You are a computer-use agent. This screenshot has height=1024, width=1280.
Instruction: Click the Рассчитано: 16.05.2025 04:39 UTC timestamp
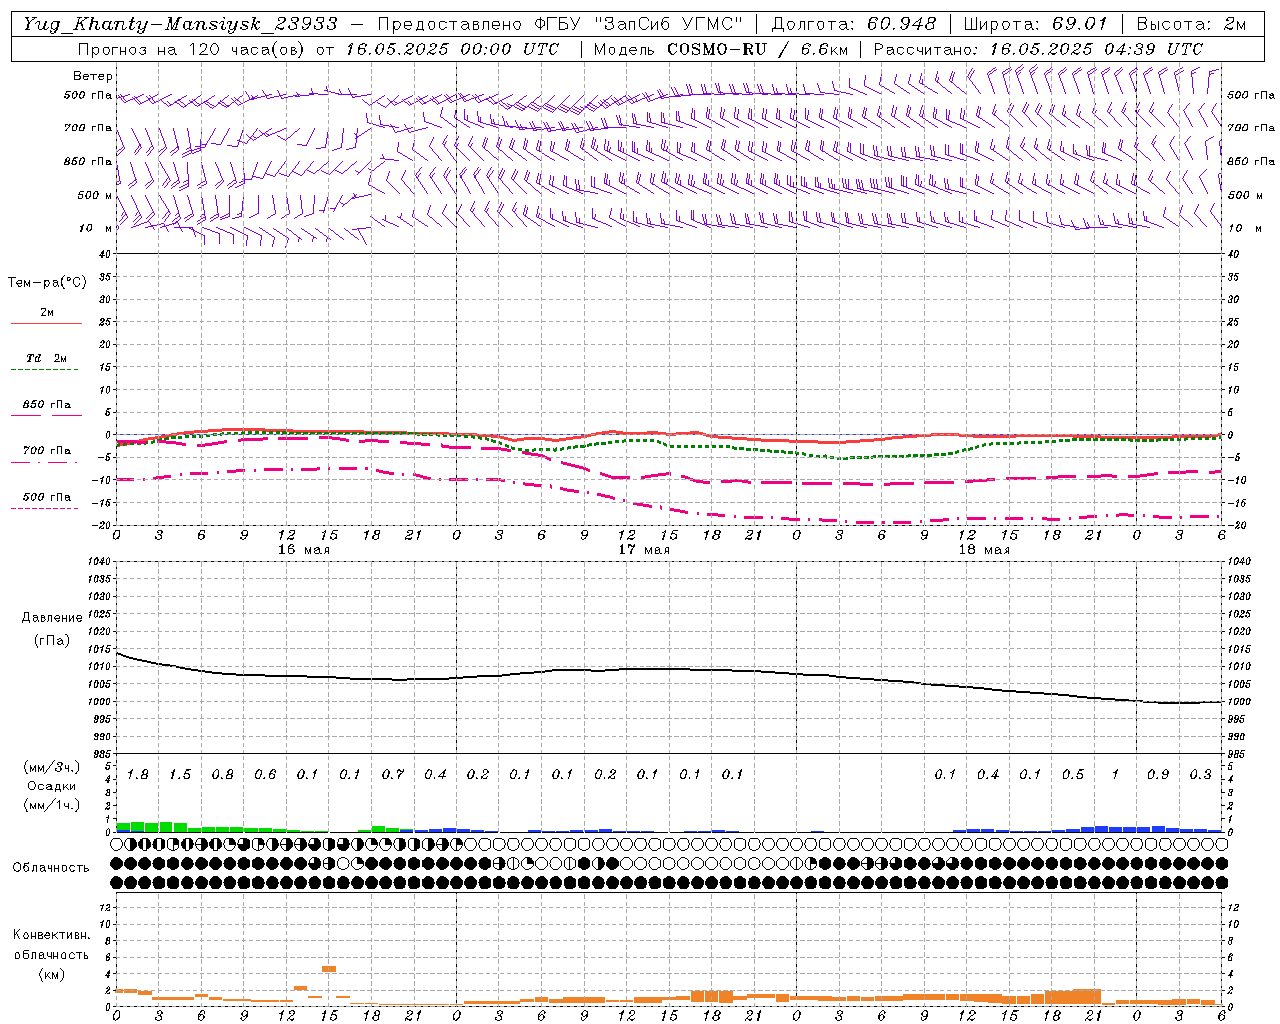(1038, 48)
